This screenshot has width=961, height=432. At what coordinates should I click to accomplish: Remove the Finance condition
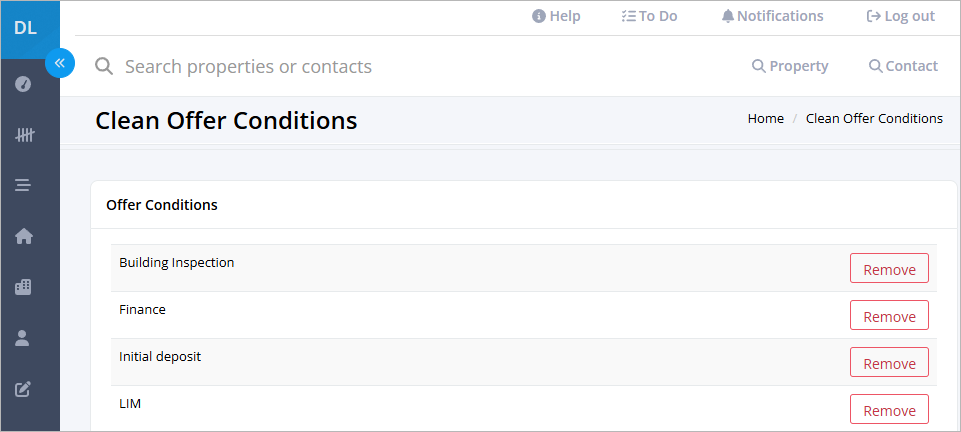coord(889,316)
